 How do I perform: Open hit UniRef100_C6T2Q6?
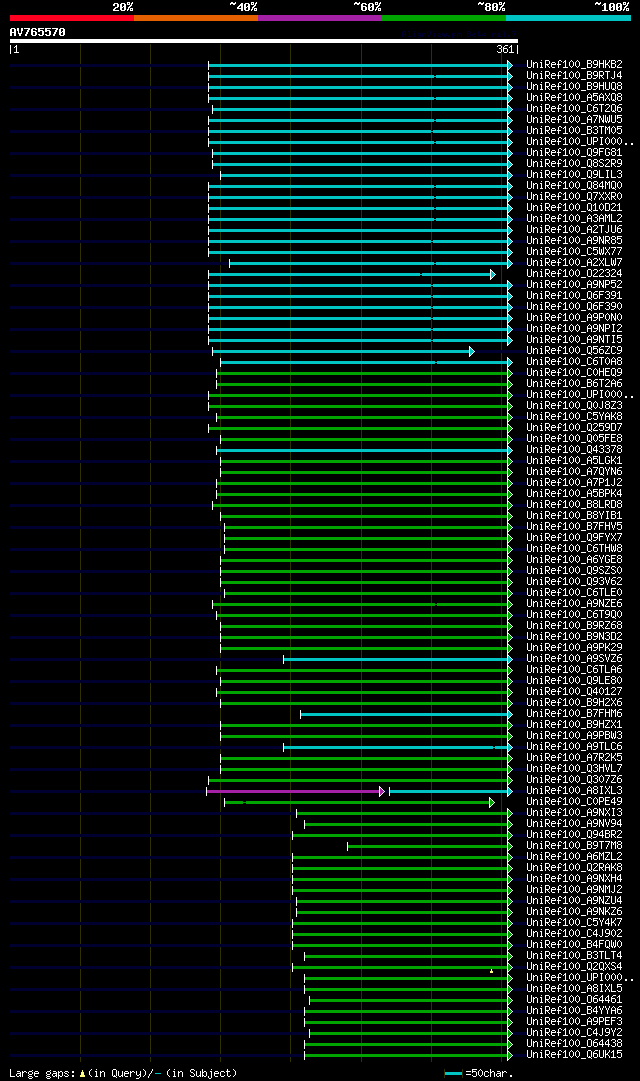[x=574, y=108]
